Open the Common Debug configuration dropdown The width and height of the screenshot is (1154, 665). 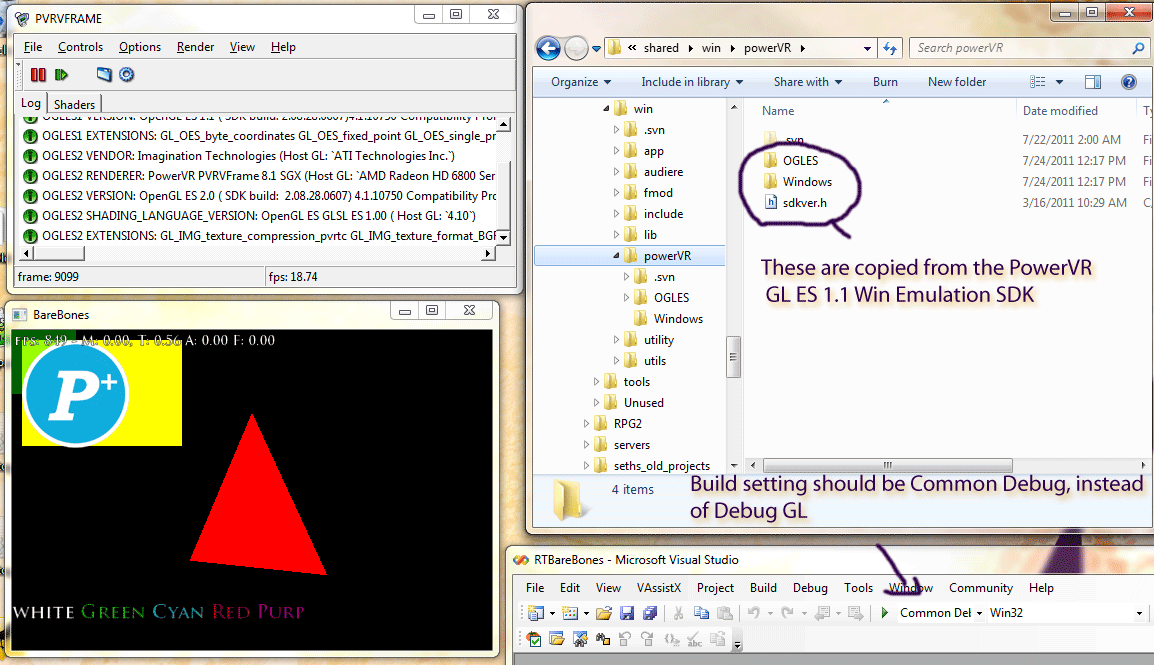coord(979,613)
